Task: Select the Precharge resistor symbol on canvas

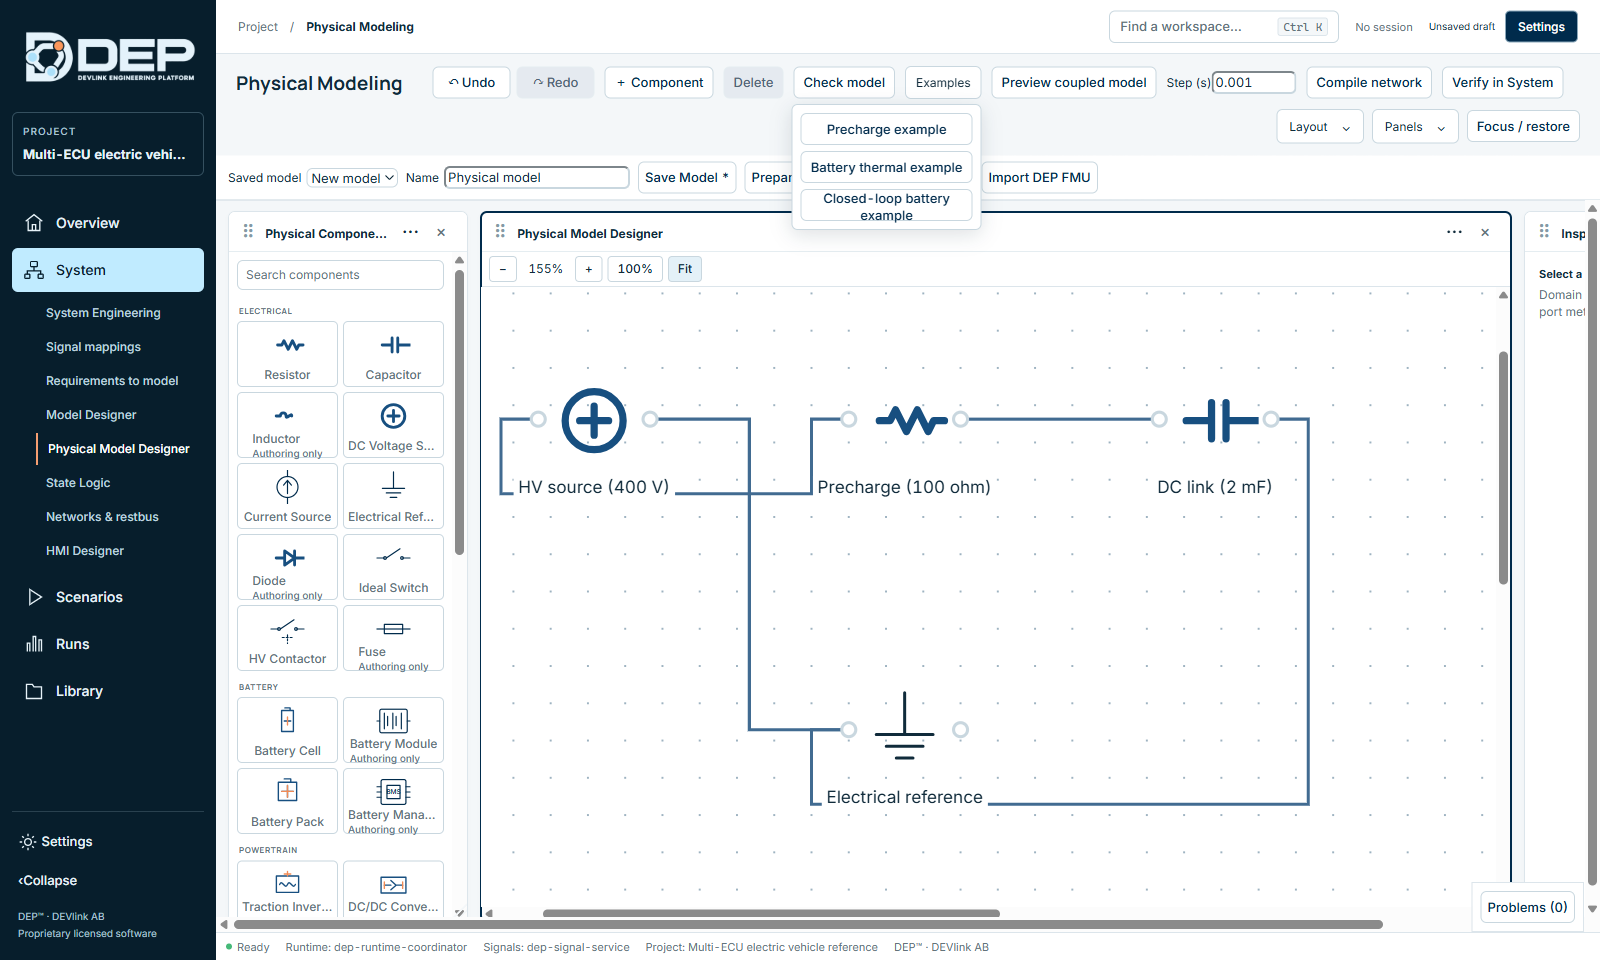Action: point(911,420)
